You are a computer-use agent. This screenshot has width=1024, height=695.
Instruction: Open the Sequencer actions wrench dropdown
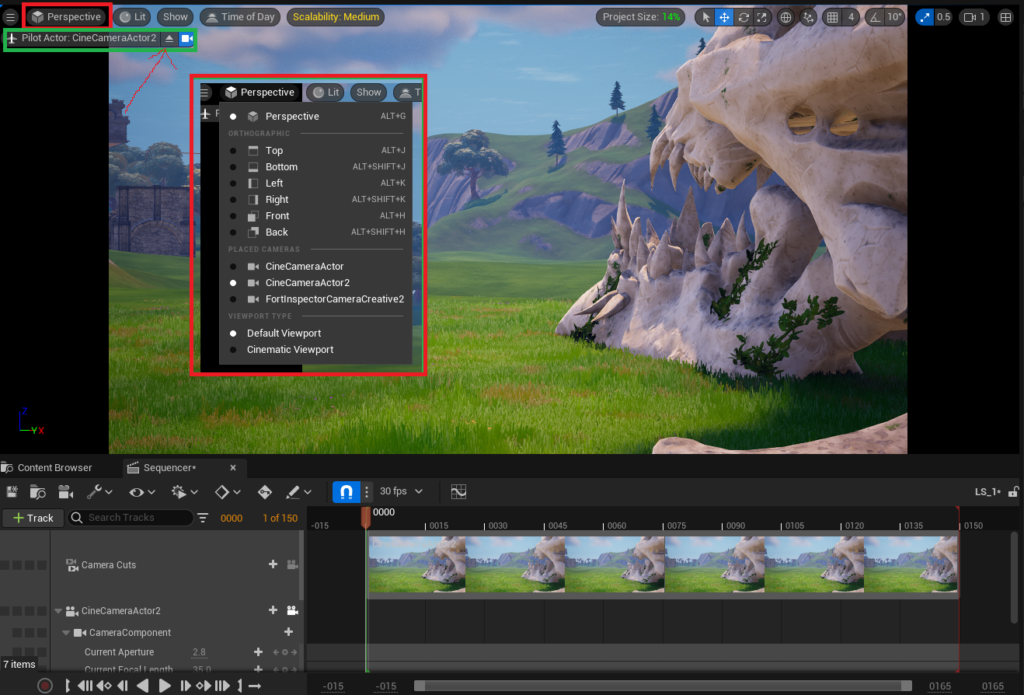point(100,492)
